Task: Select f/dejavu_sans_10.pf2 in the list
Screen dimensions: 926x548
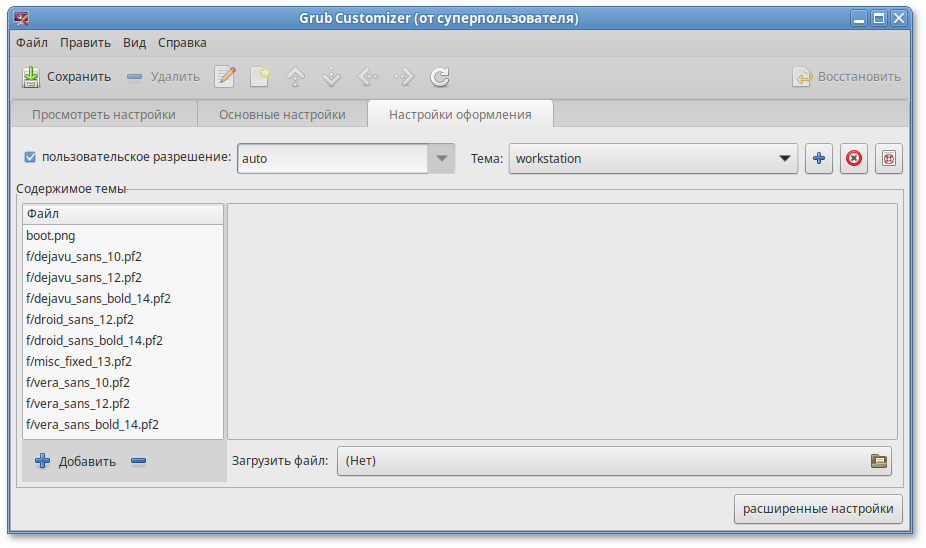Action: coord(123,257)
